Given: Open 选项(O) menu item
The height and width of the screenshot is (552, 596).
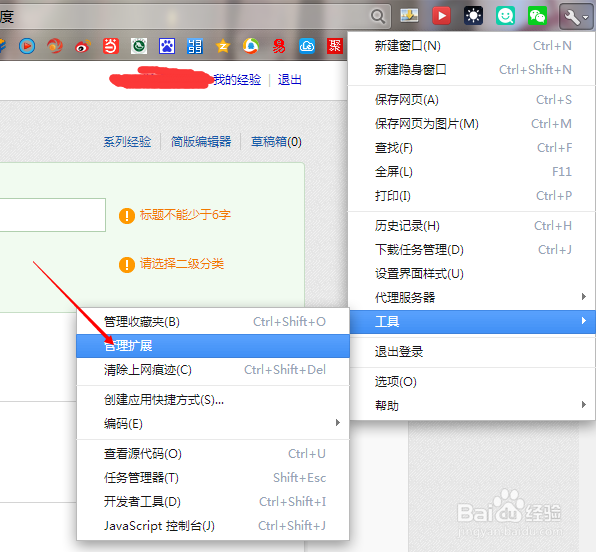Looking at the screenshot, I should pyautogui.click(x=472, y=382).
